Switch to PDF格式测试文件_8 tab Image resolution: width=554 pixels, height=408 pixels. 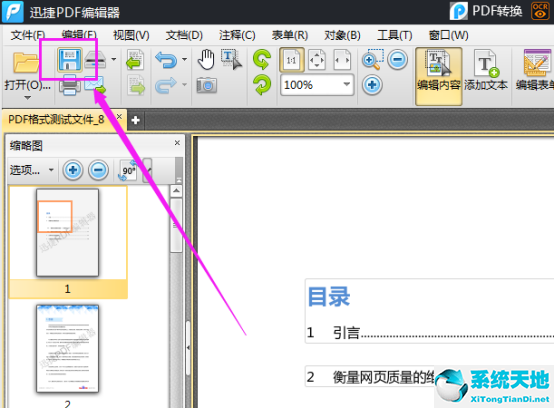pyautogui.click(x=56, y=119)
